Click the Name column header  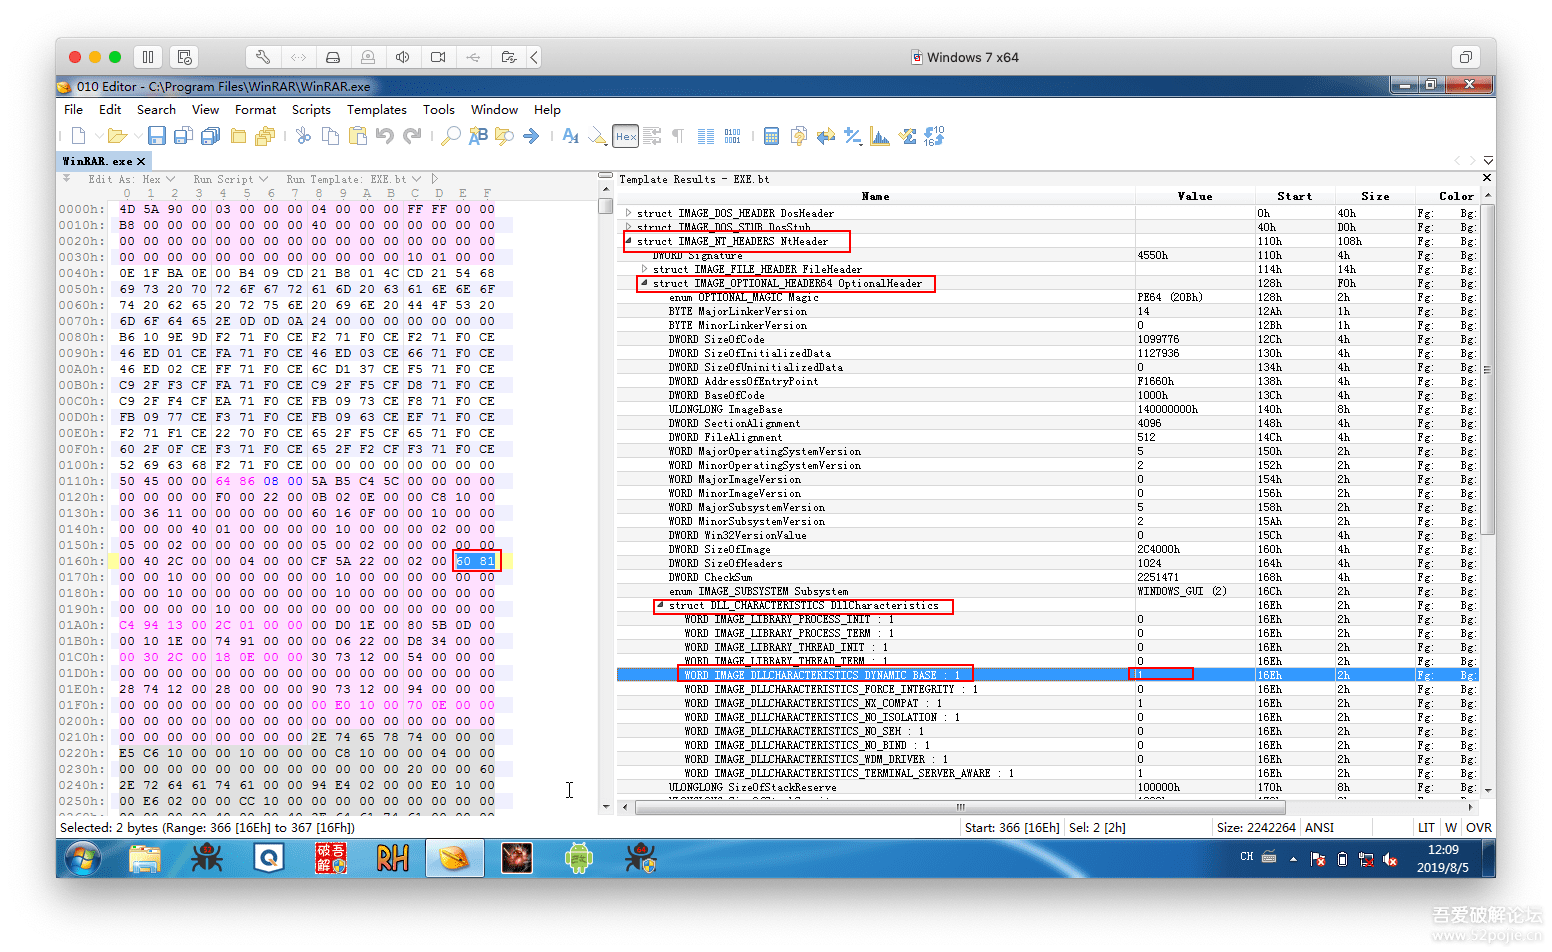coord(875,196)
